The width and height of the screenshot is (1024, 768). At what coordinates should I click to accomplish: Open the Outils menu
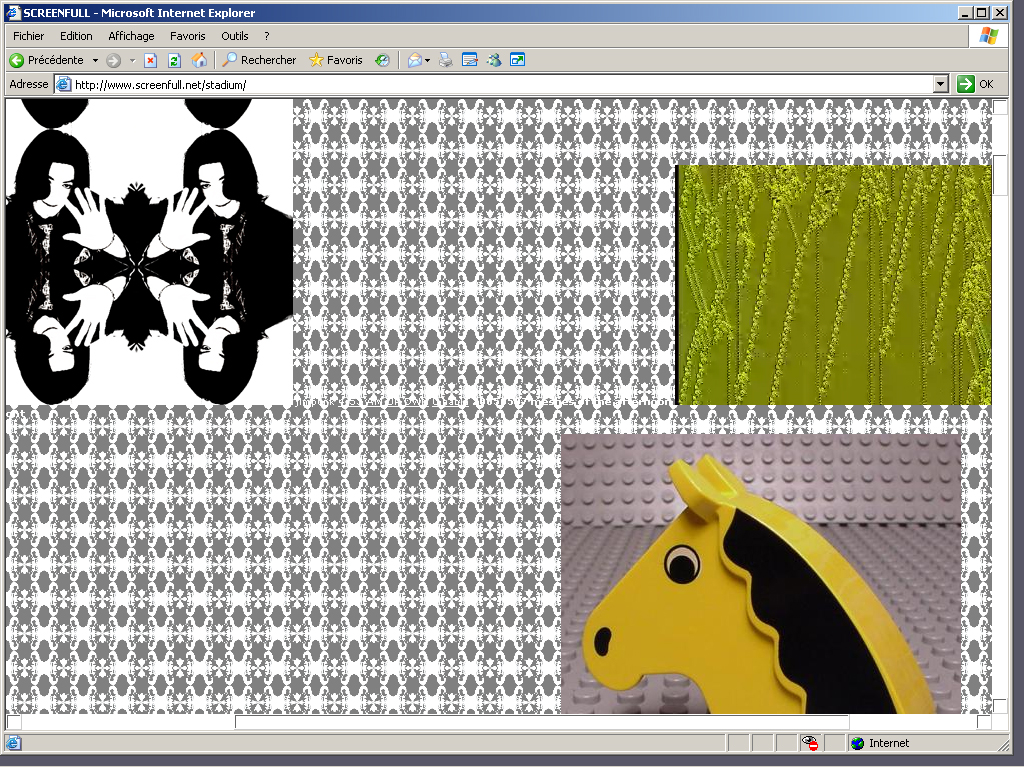(235, 36)
